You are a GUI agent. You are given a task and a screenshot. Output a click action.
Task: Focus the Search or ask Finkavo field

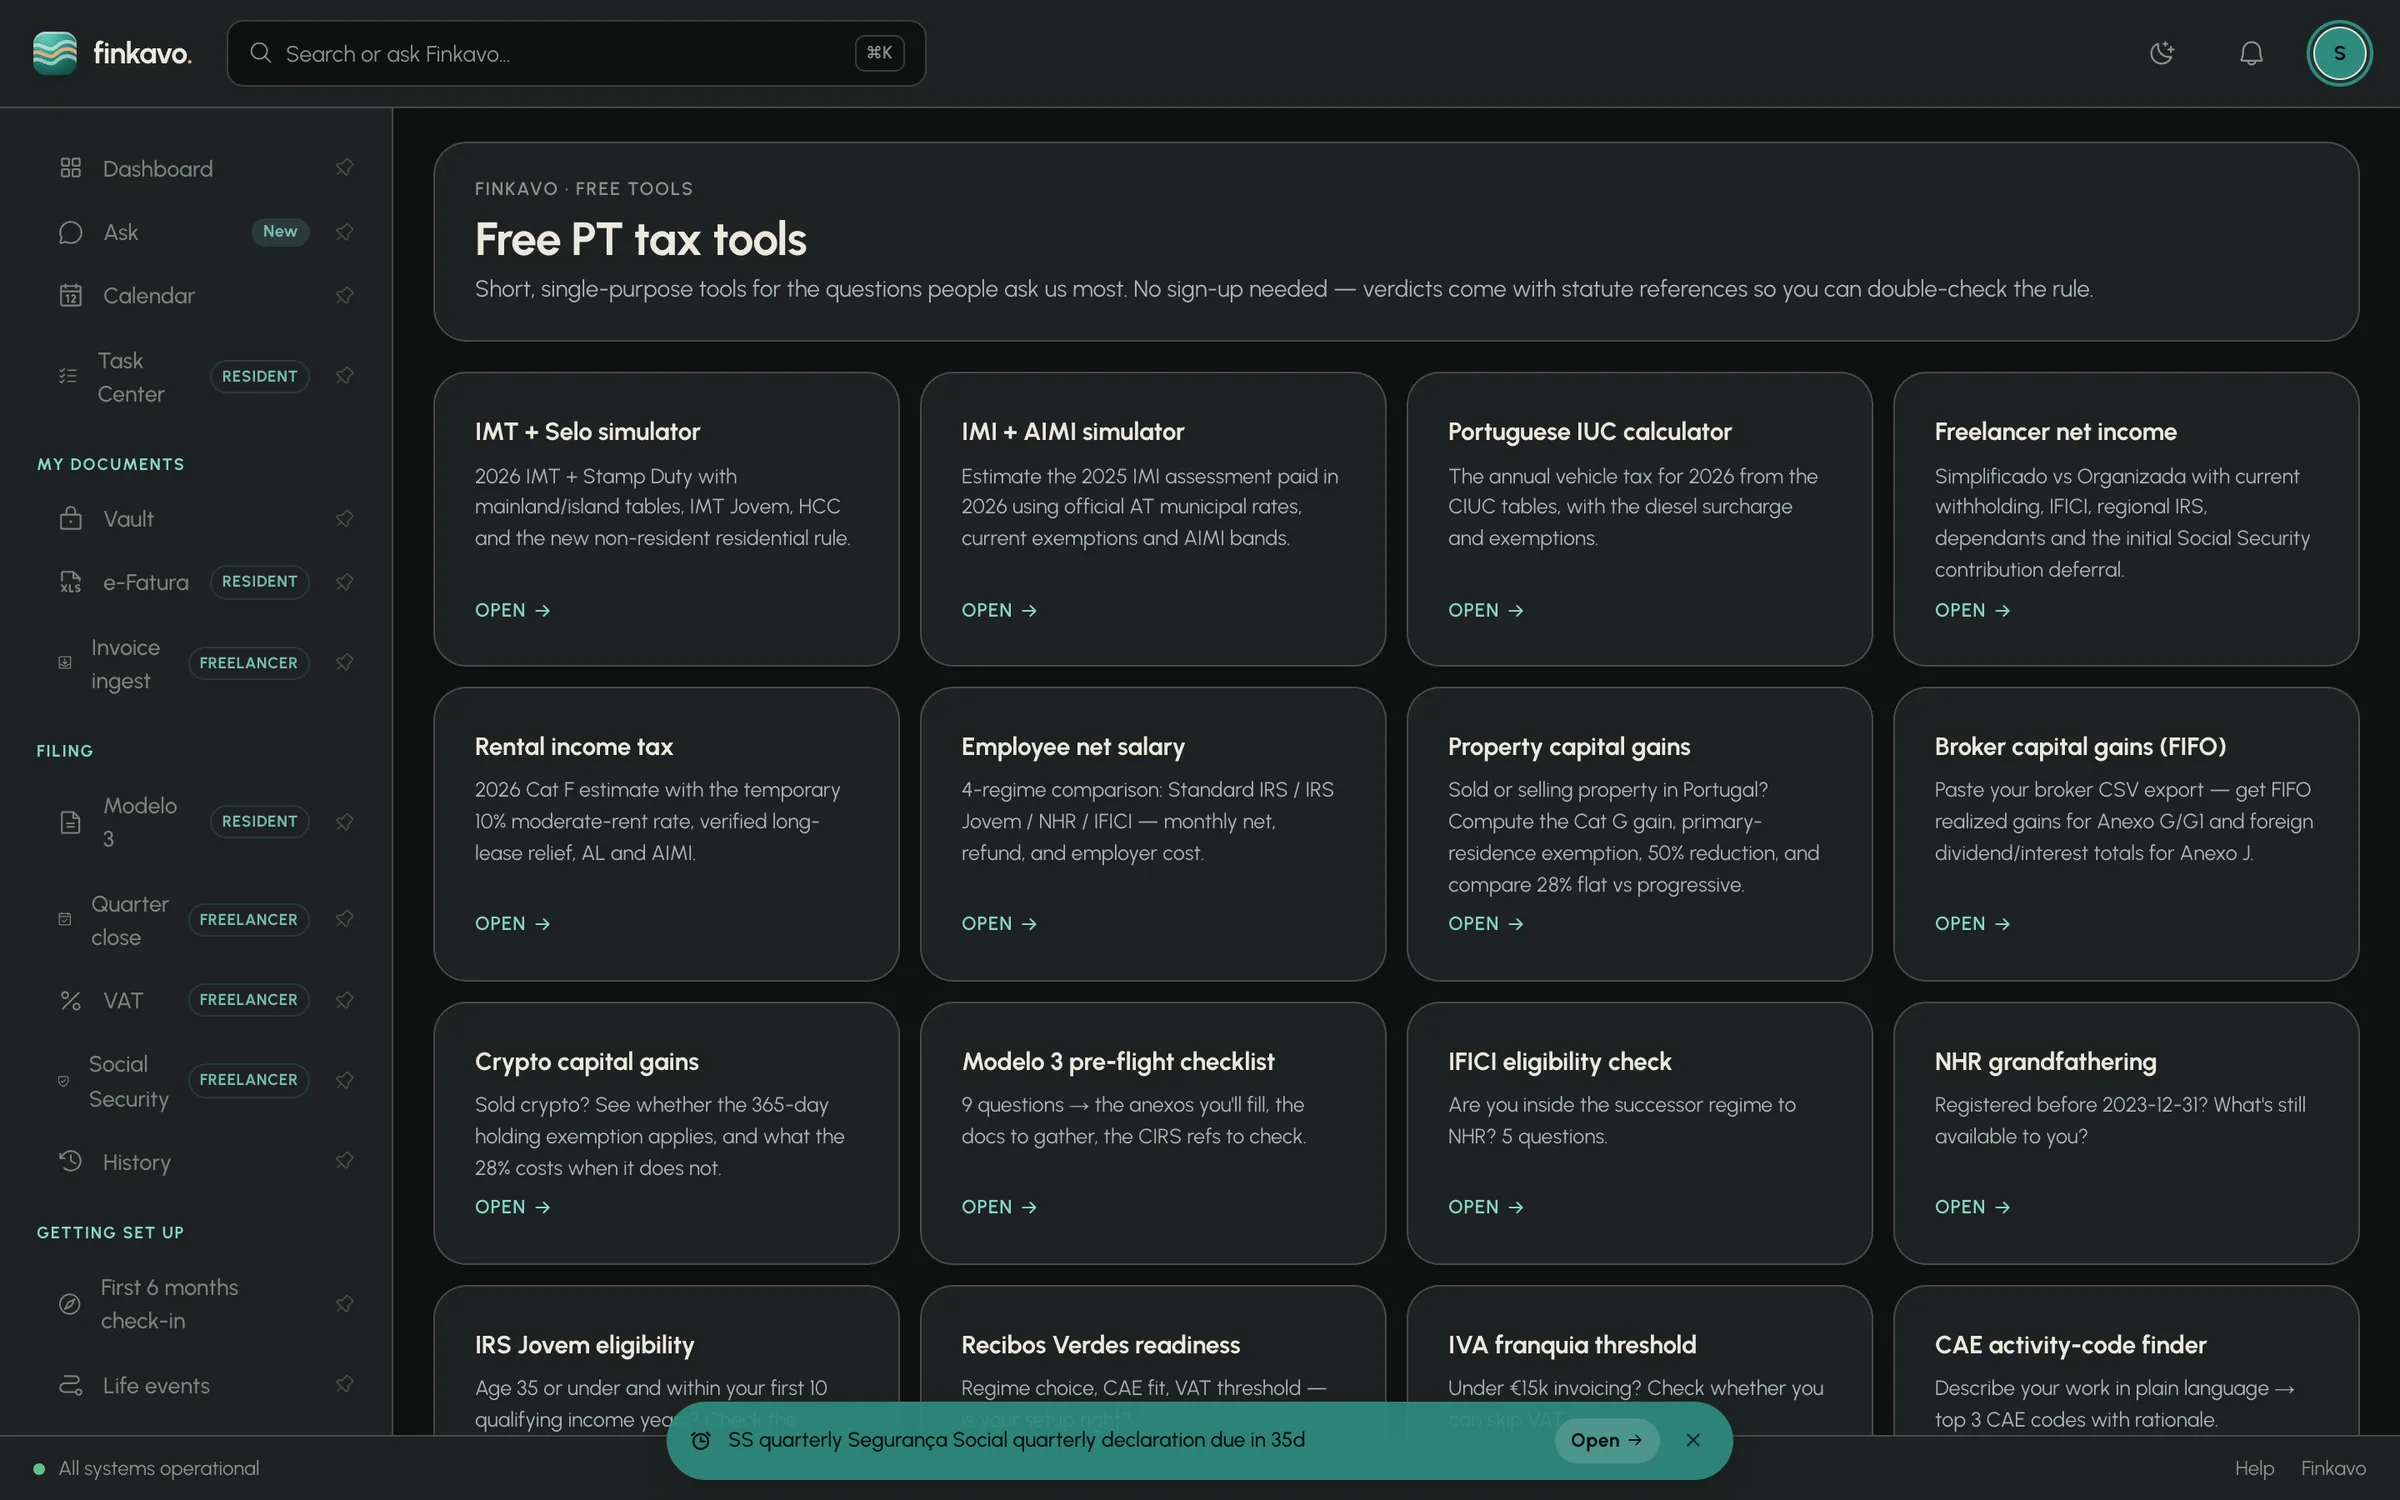tap(576, 53)
